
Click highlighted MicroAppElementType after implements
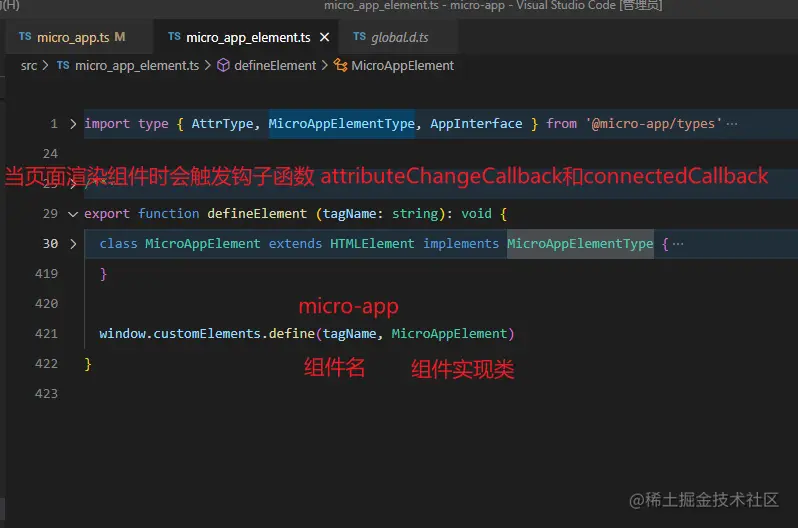click(580, 244)
